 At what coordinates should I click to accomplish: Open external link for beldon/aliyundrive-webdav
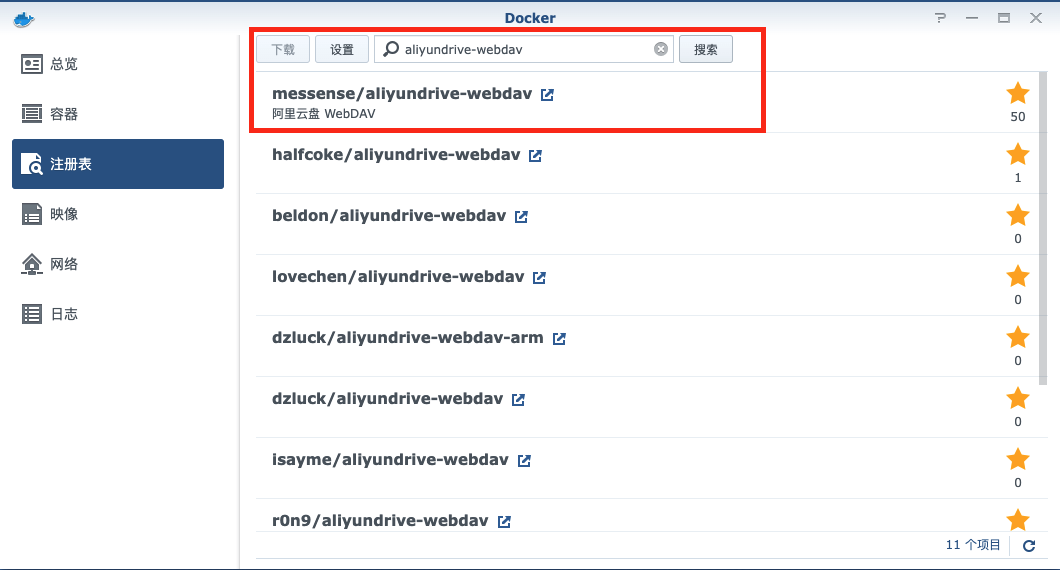[521, 216]
